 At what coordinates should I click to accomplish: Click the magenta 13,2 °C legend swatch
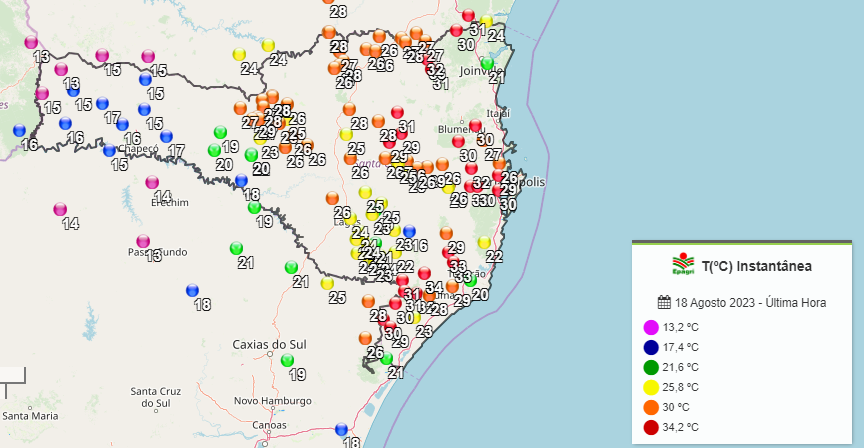click(x=651, y=327)
